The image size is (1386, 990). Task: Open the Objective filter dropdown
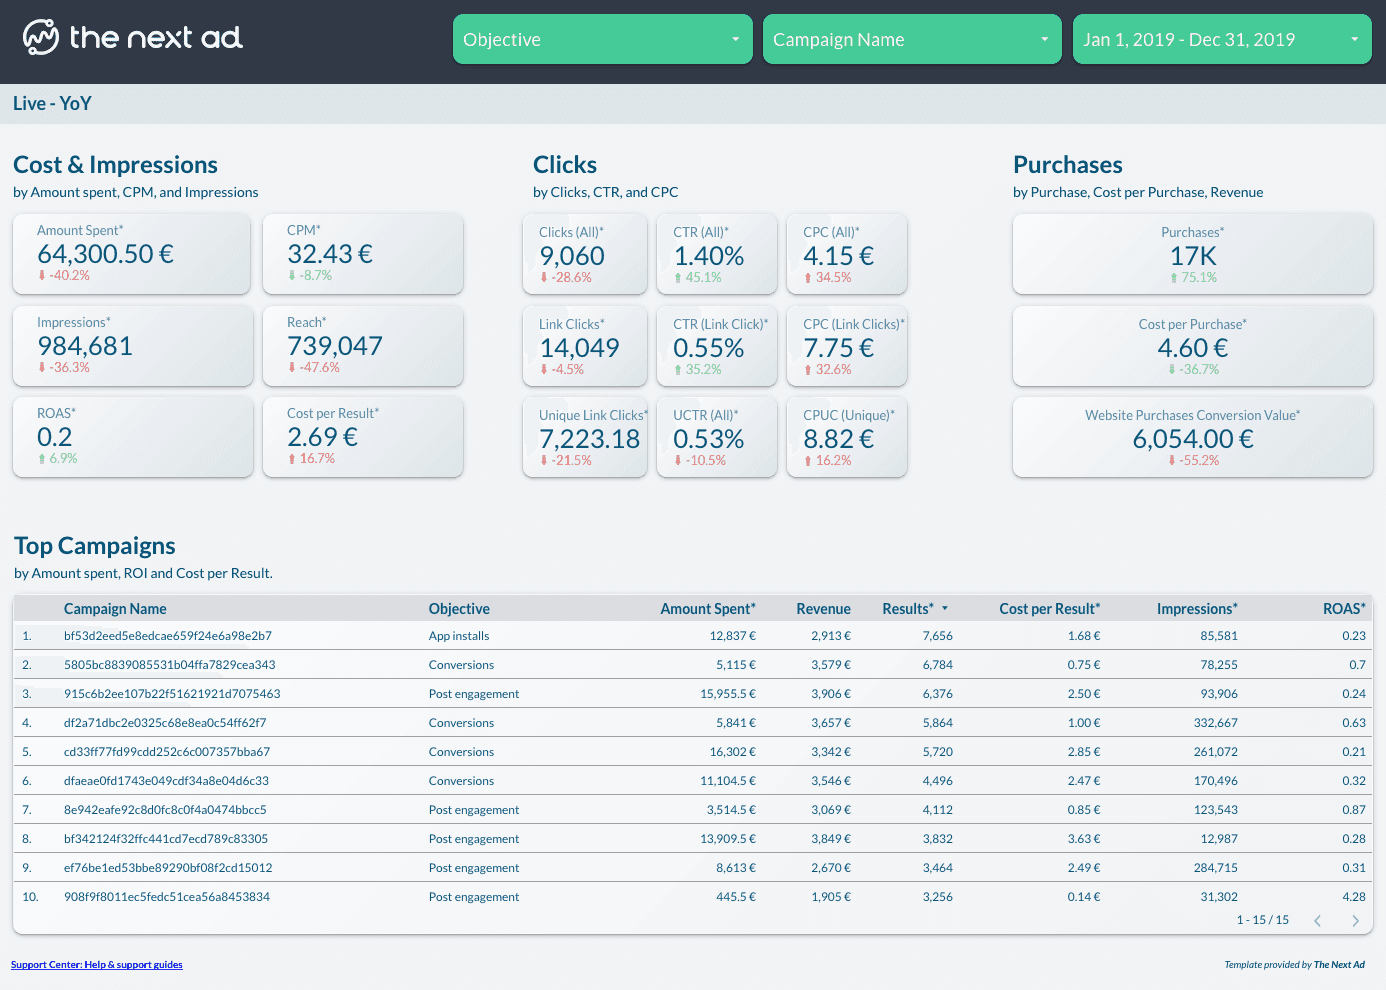tap(602, 40)
